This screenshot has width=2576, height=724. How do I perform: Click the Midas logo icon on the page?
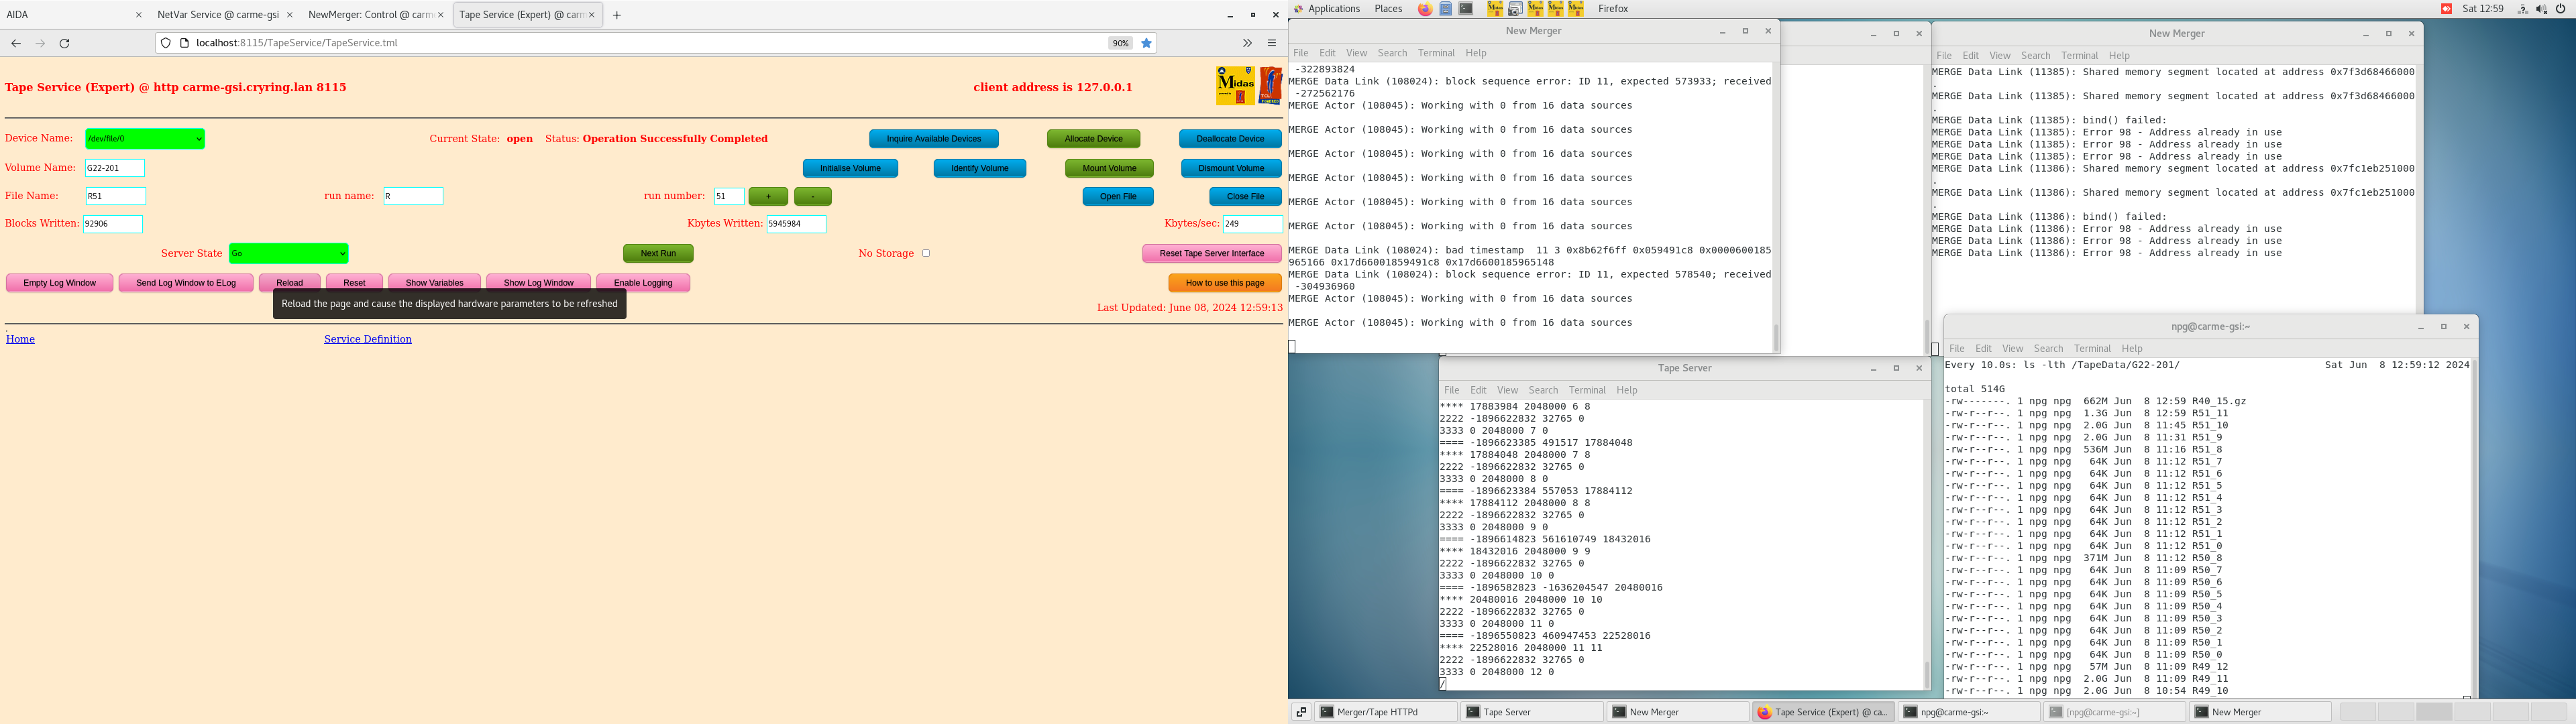1235,86
